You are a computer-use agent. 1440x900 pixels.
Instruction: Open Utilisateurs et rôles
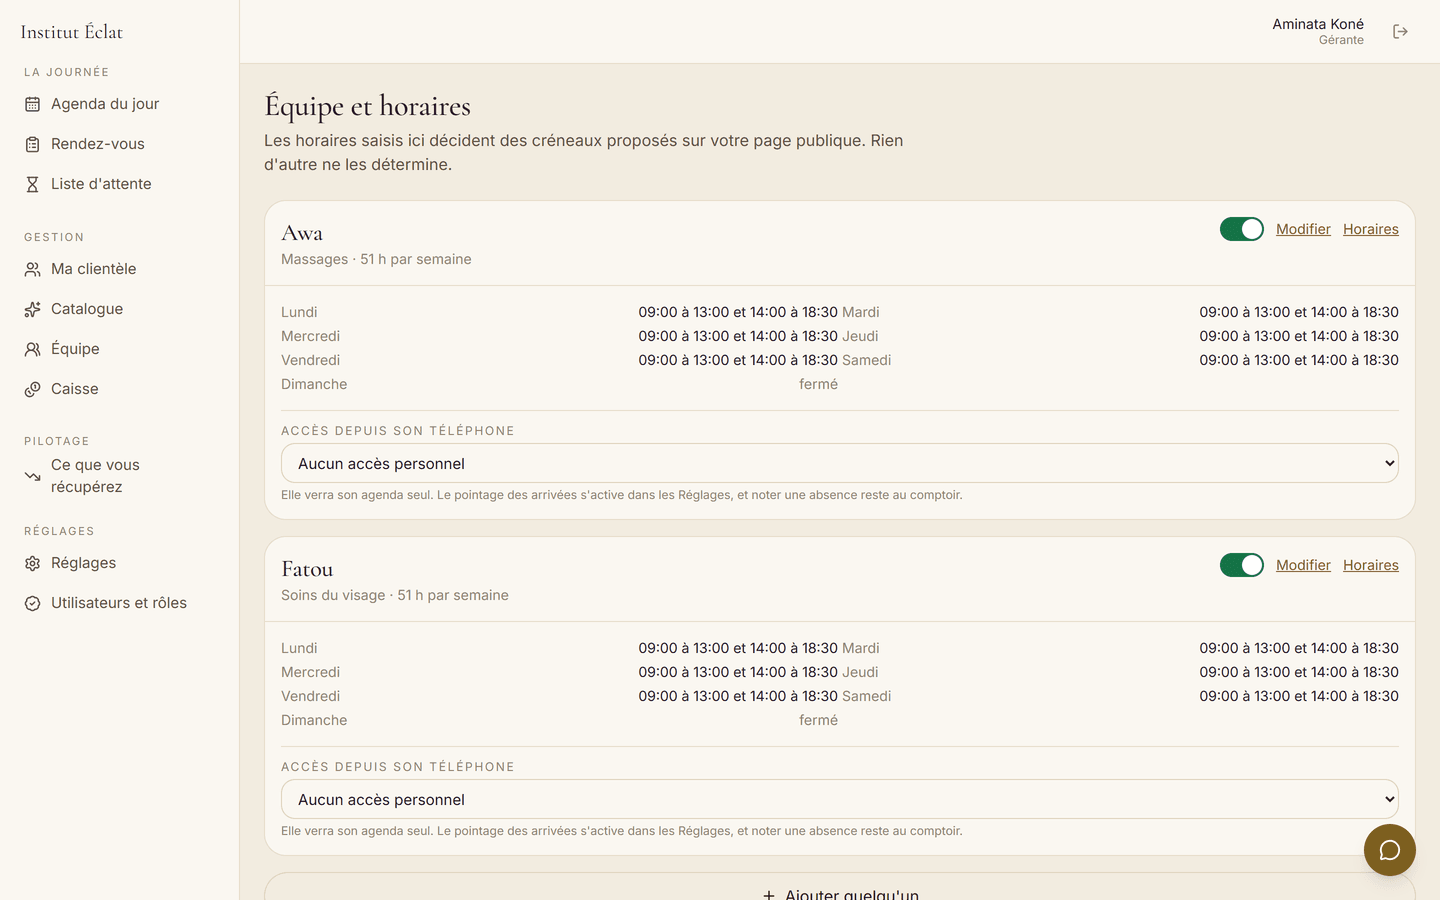tap(120, 603)
